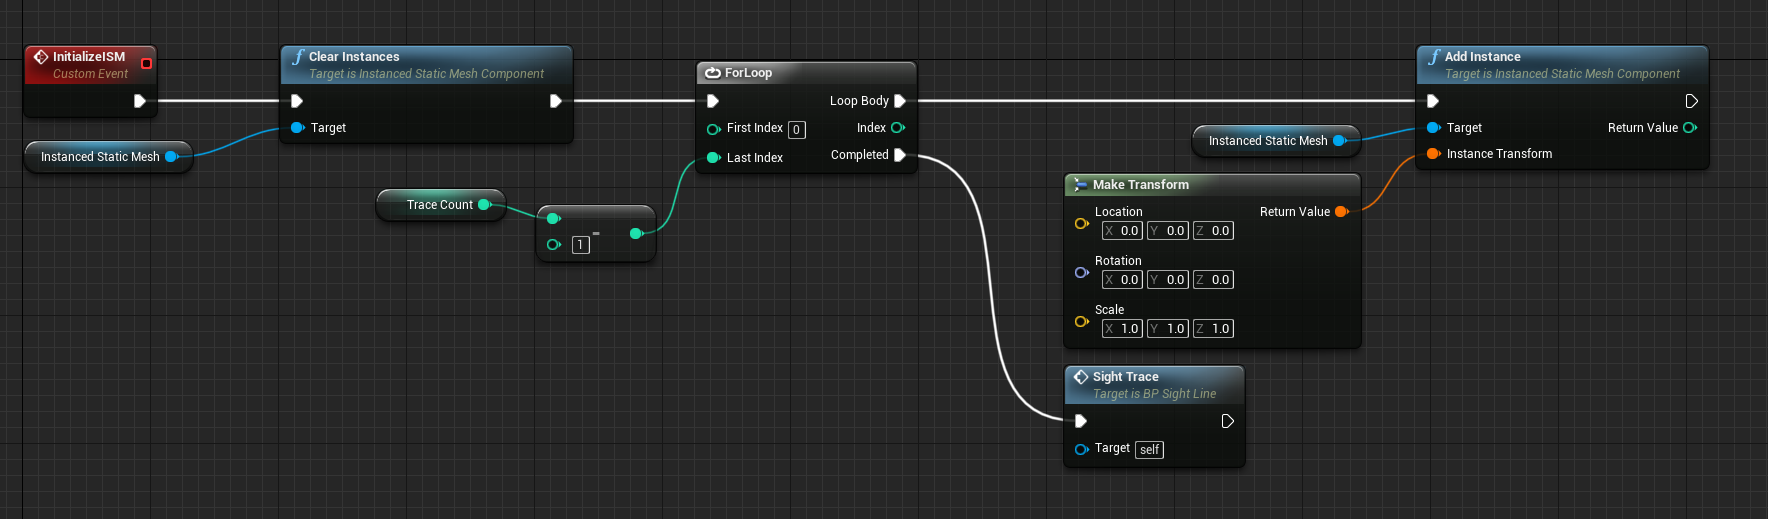Click the Add Instance Return Value pin

tap(1690, 128)
